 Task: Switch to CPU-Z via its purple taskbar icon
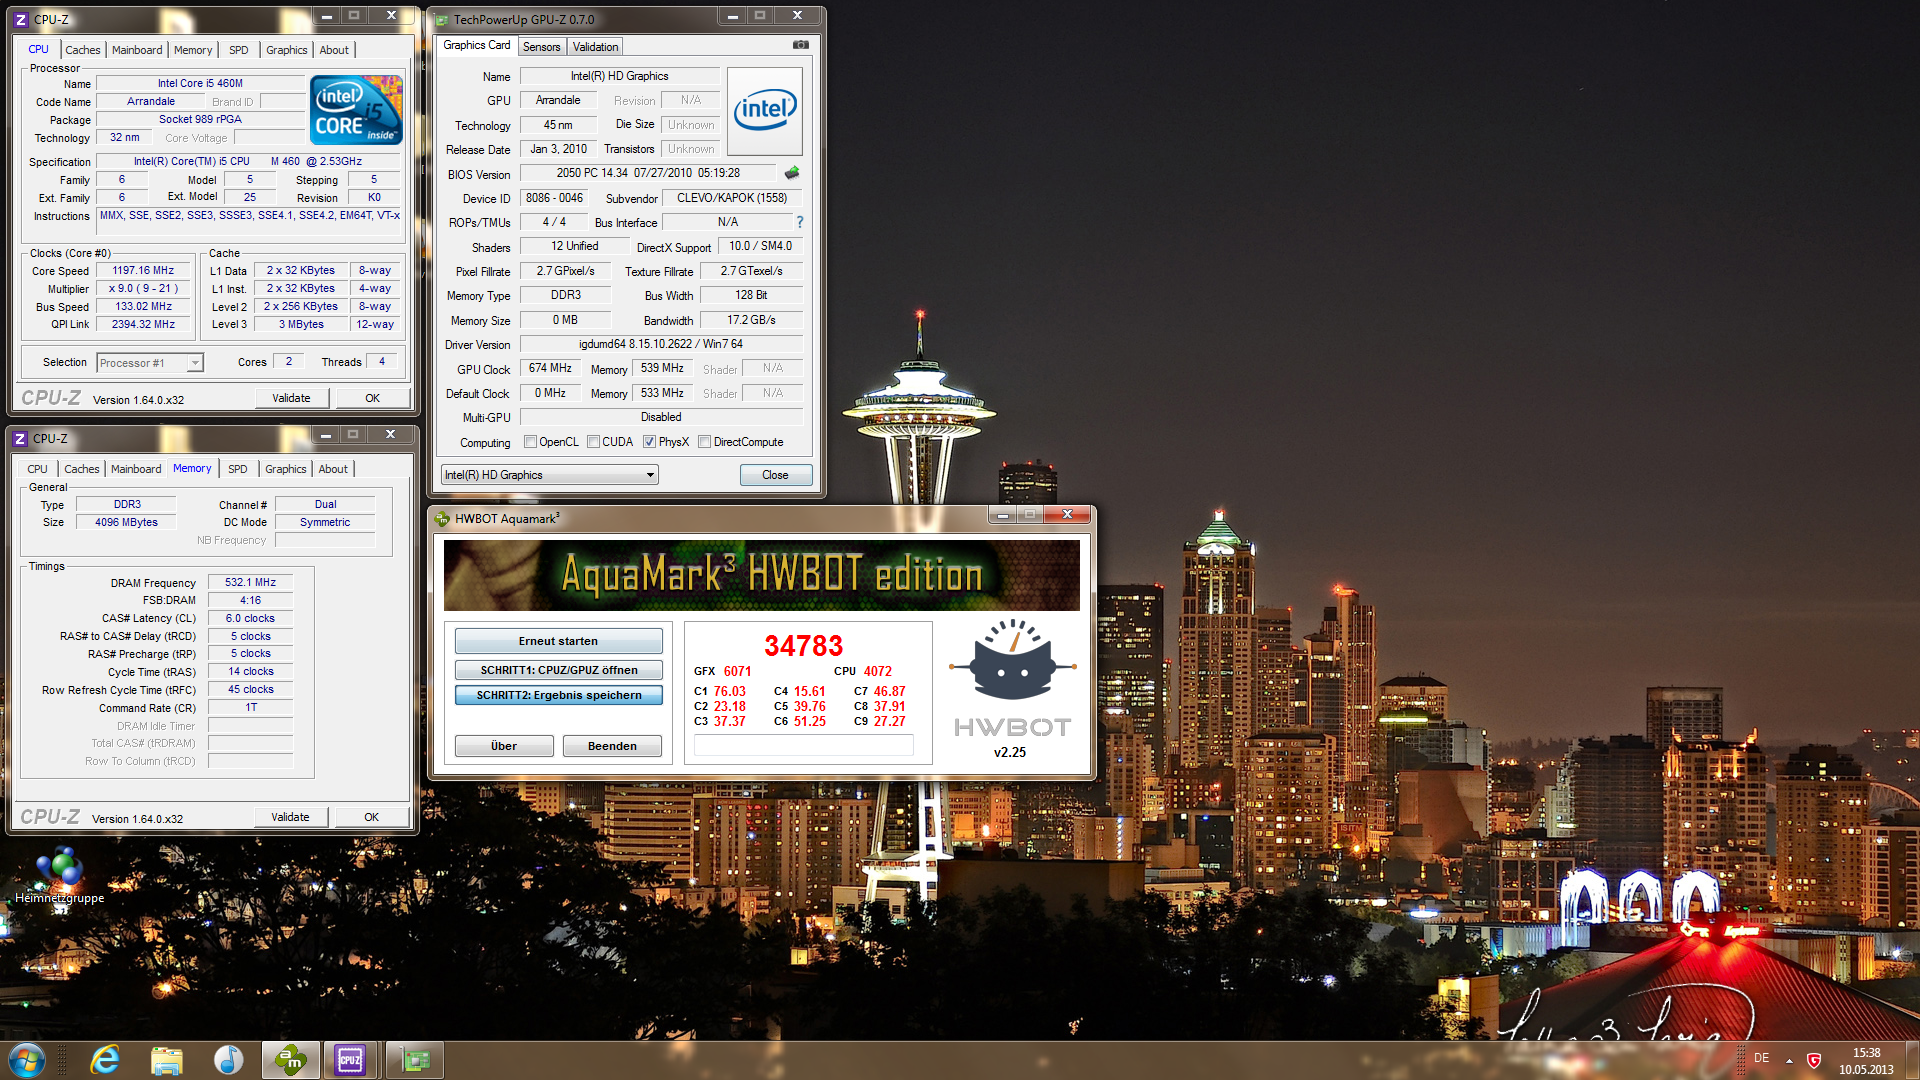[x=350, y=1060]
